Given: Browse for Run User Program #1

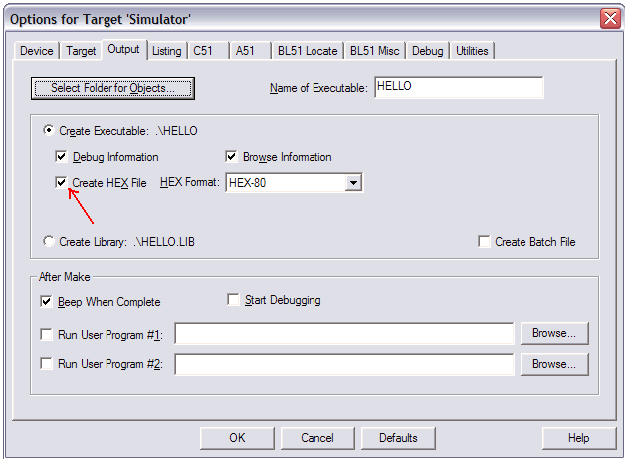Looking at the screenshot, I should [554, 333].
